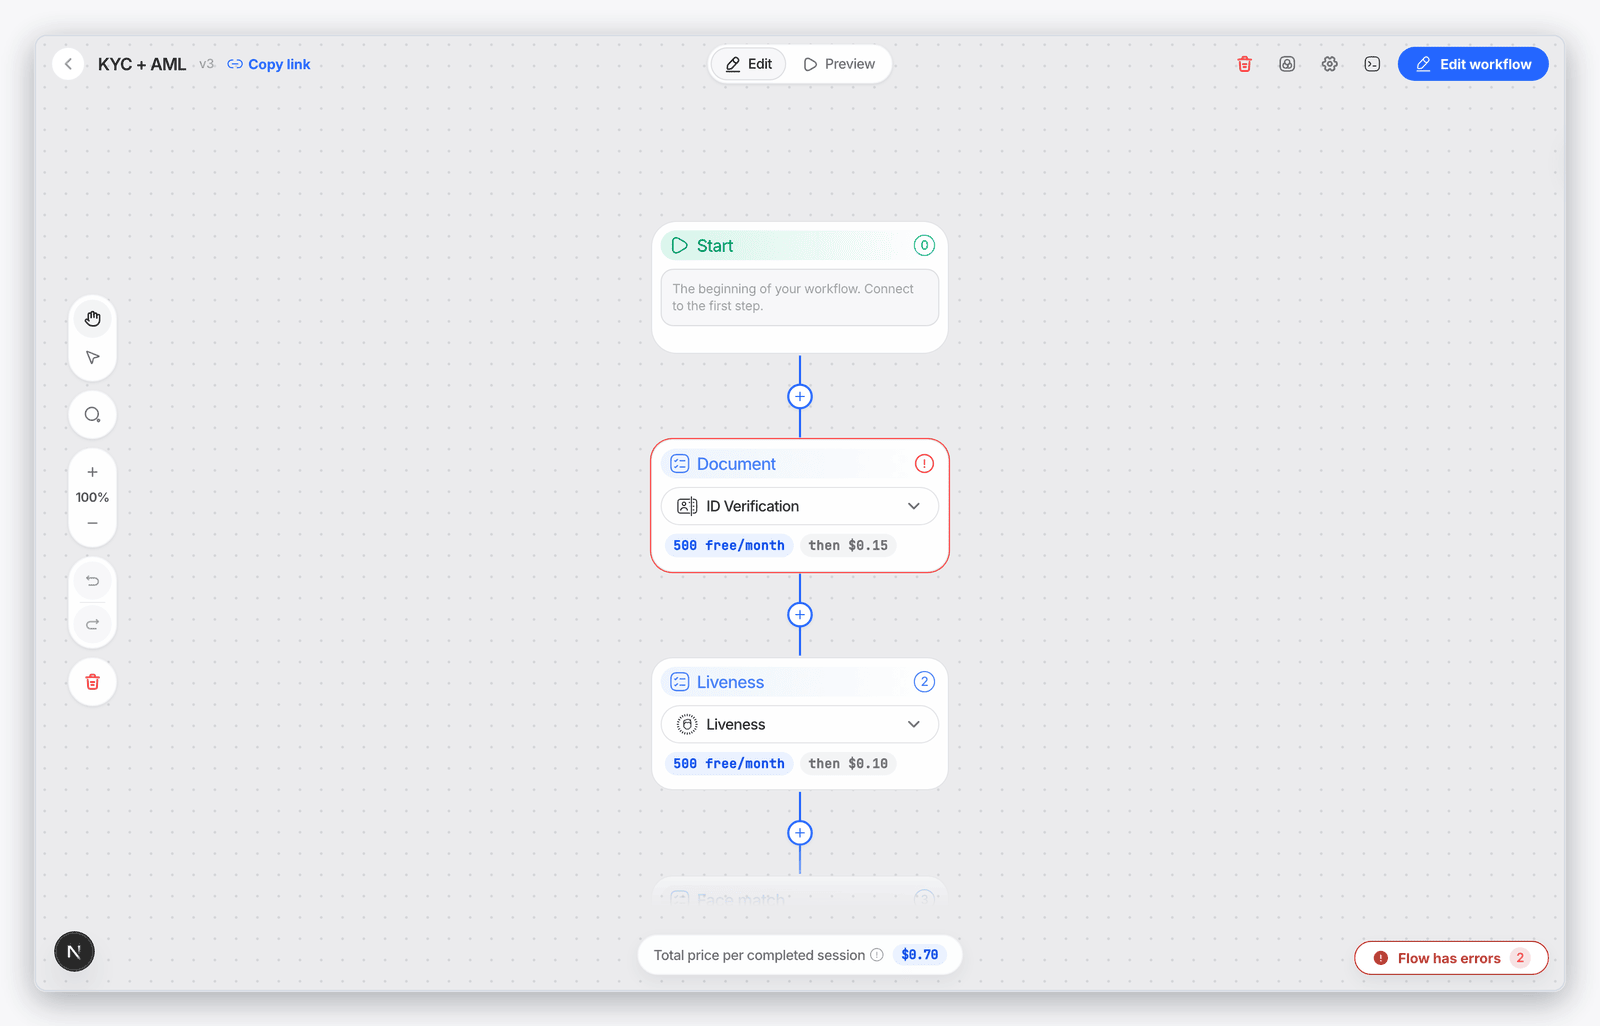The image size is (1600, 1026).
Task: Click the then $0.15 price tag
Action: coord(848,545)
